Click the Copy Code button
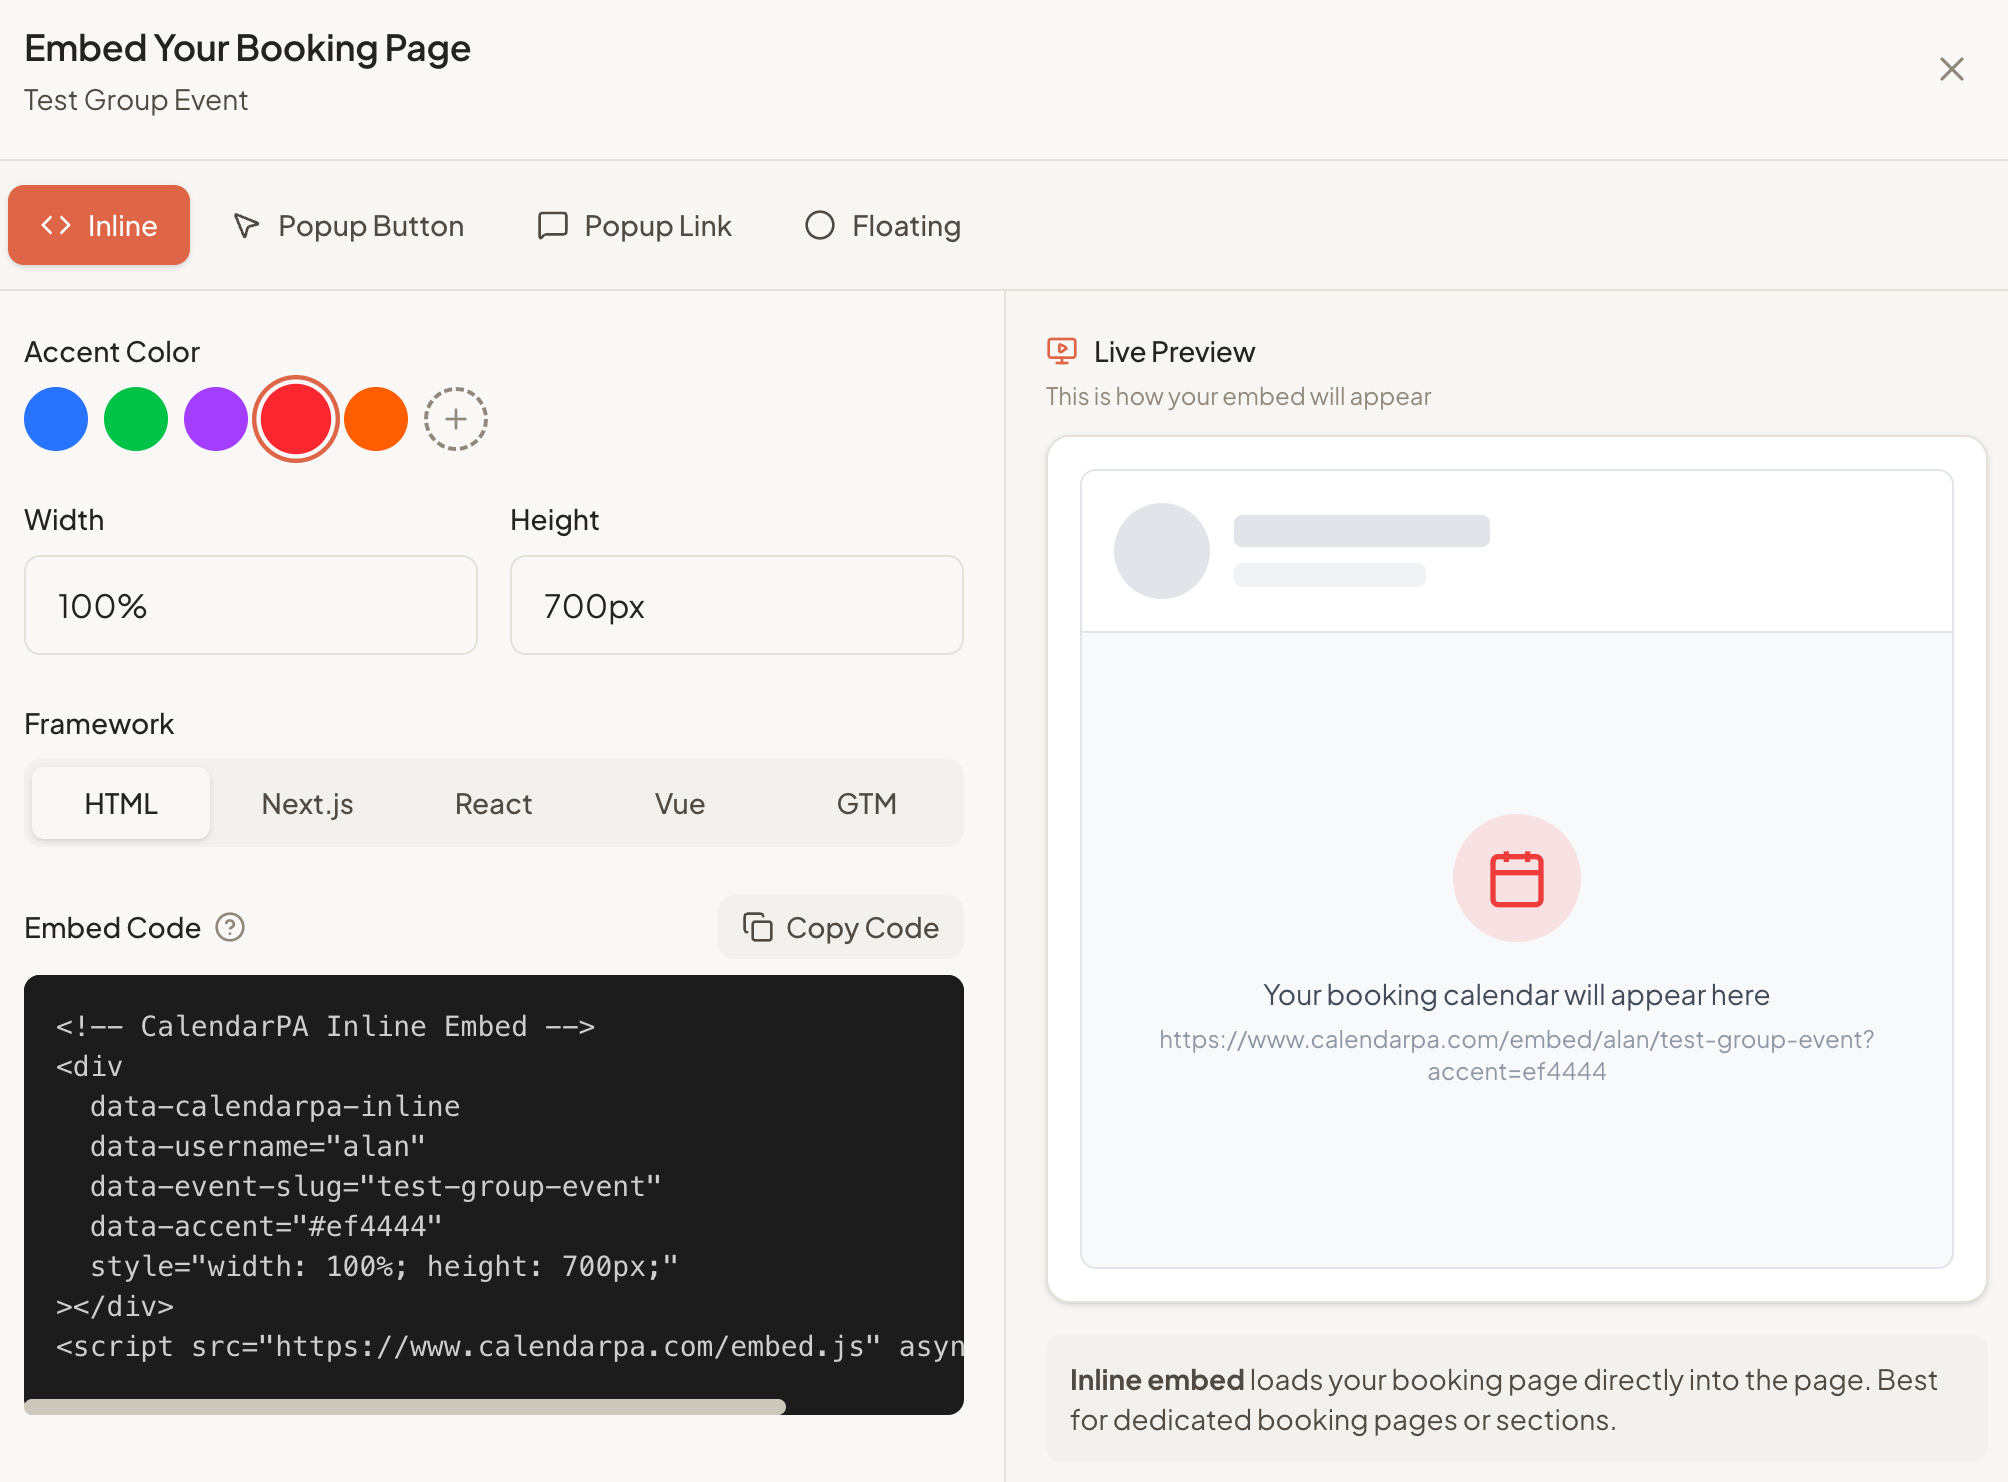The image size is (2008, 1482). click(x=840, y=927)
